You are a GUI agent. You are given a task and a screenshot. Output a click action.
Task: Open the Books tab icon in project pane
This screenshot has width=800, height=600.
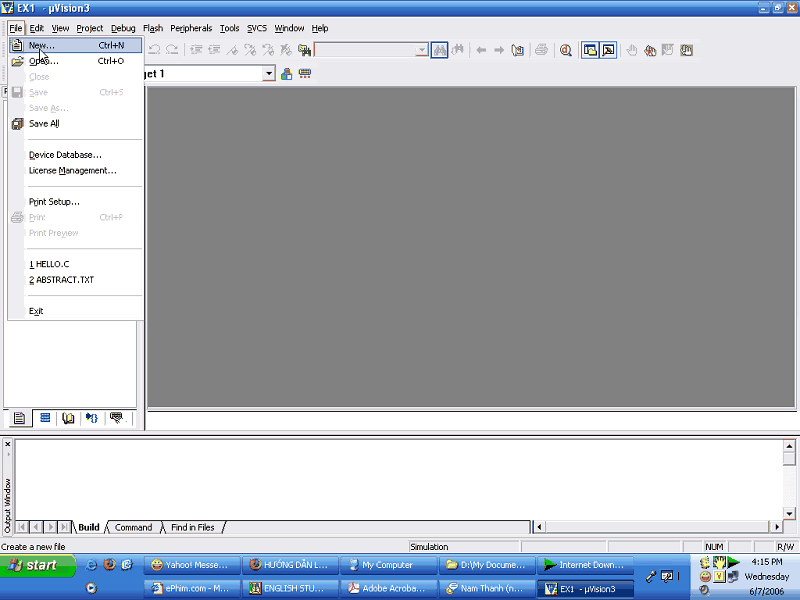[x=68, y=418]
